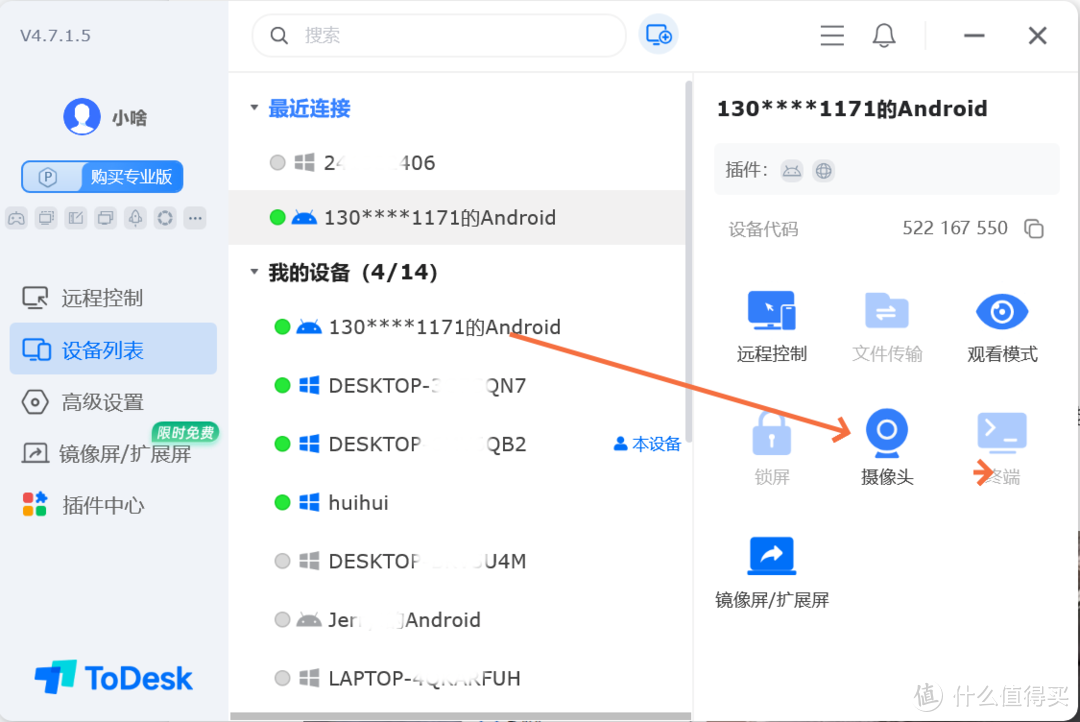Collapse the 我的设备 (4/14) section

click(x=254, y=272)
